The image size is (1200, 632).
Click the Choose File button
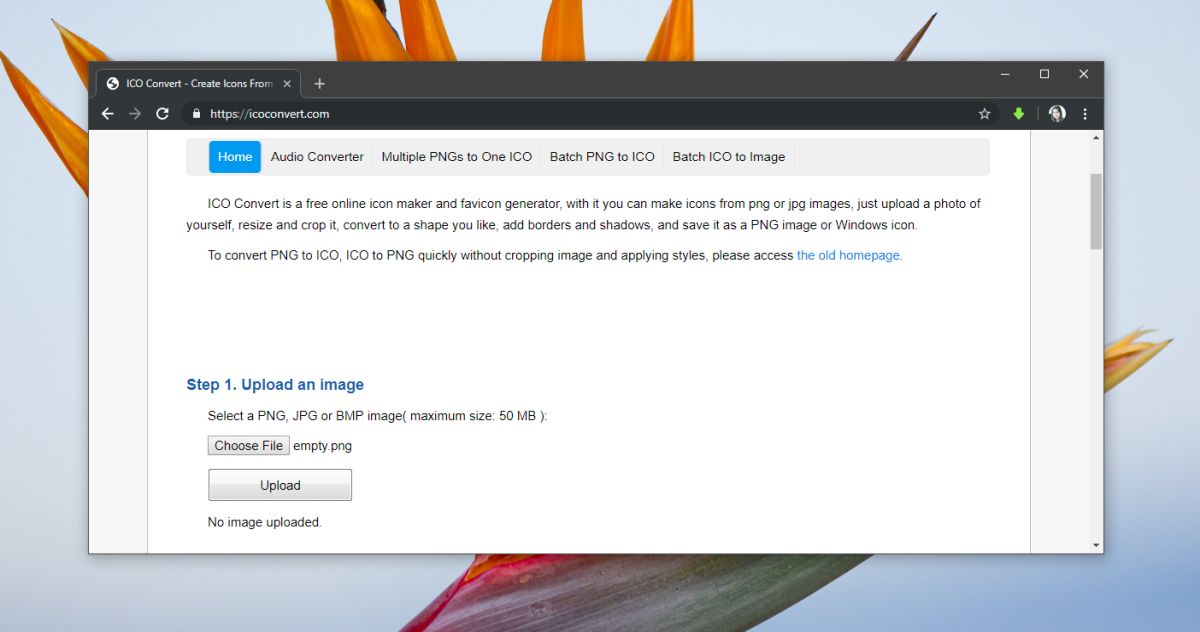coord(248,445)
